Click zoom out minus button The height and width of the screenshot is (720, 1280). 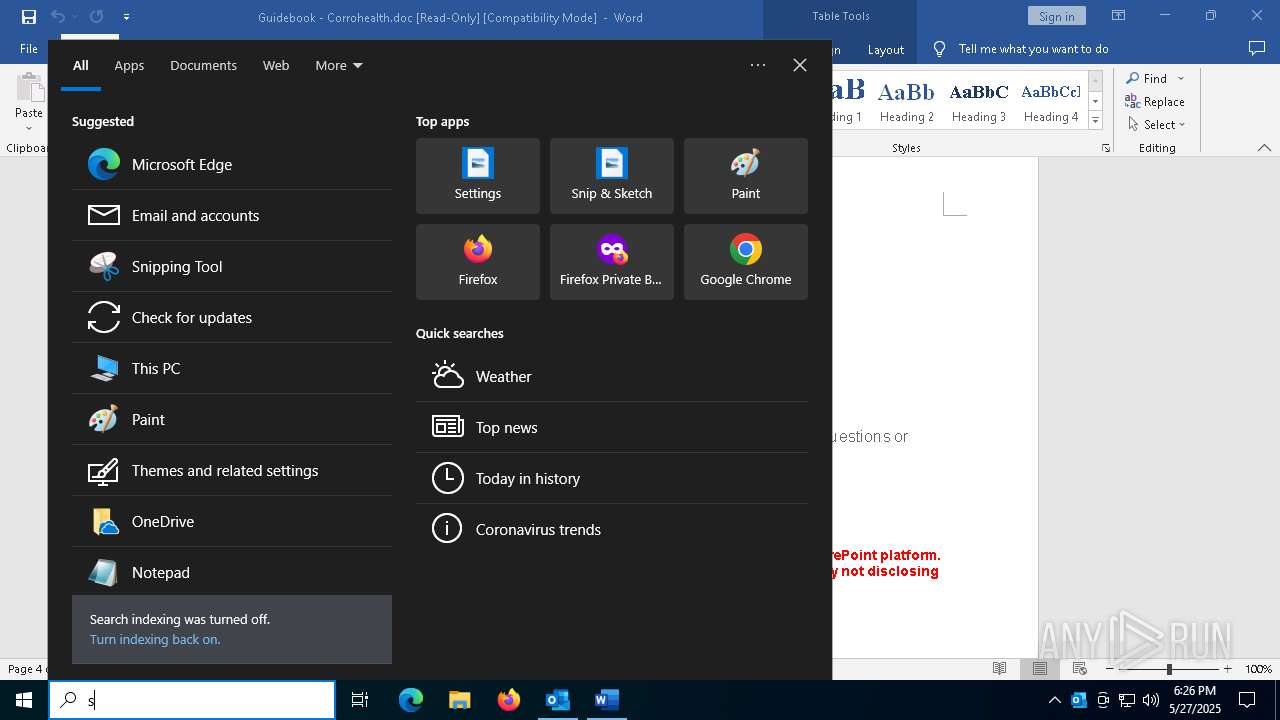(x=1110, y=669)
